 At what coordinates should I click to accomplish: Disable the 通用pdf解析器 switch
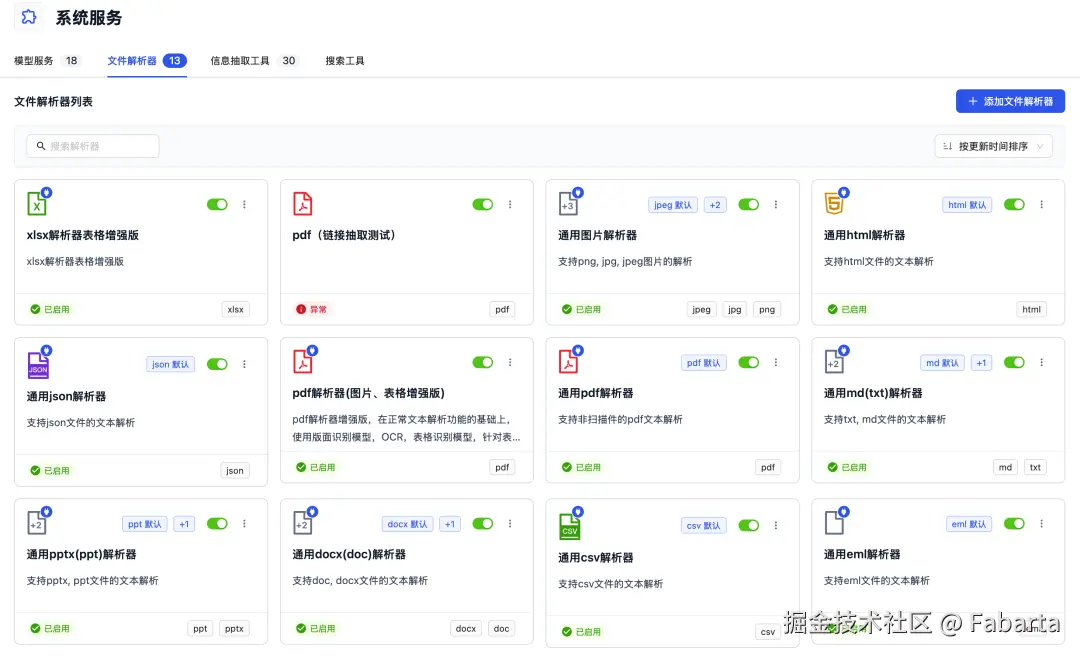(x=749, y=362)
